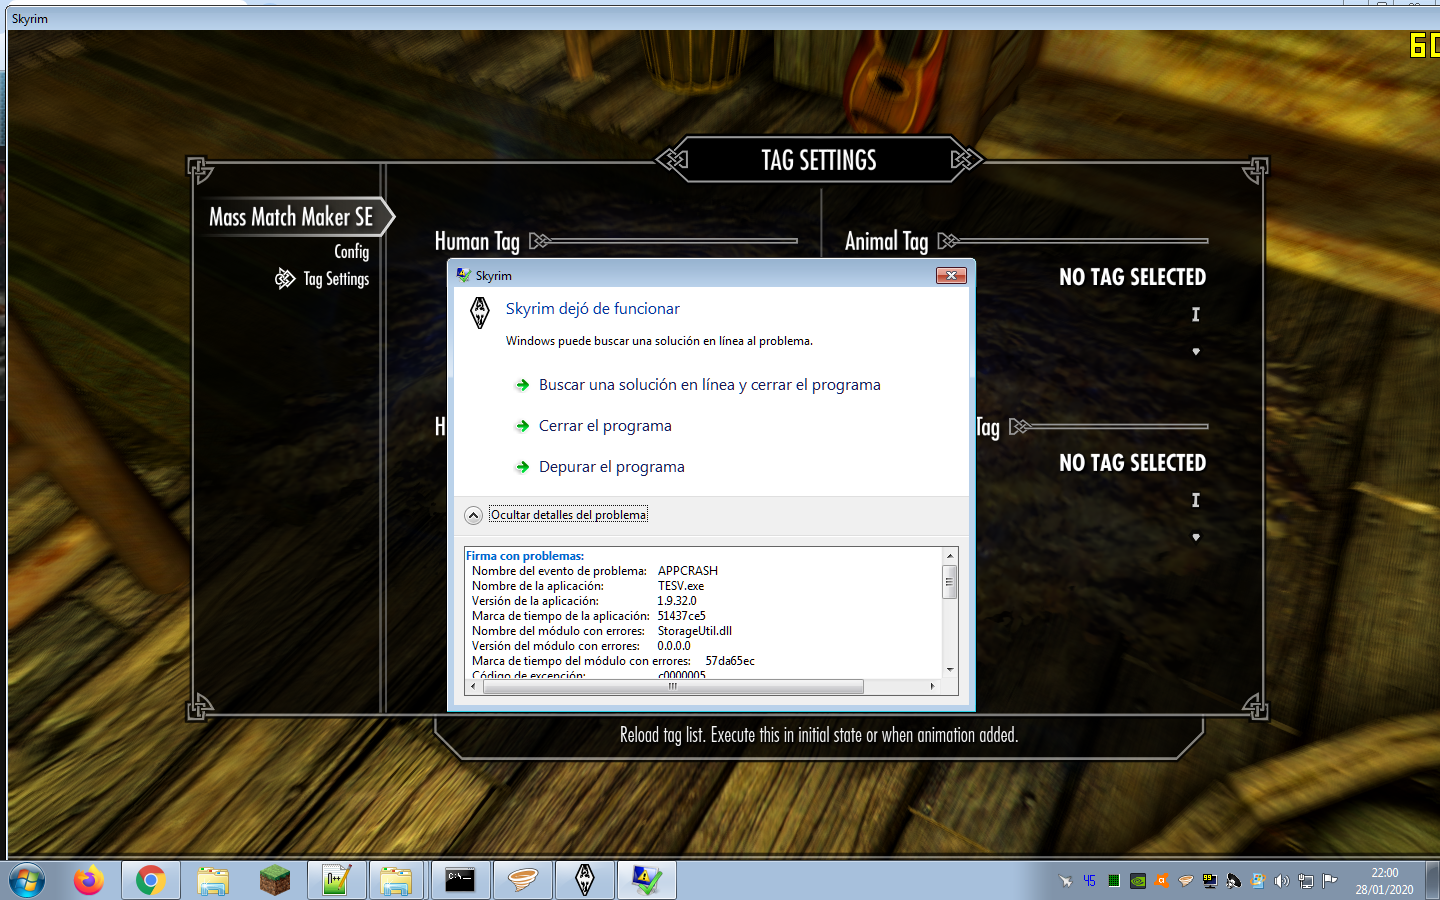Click the details box scroll down arrow

950,670
